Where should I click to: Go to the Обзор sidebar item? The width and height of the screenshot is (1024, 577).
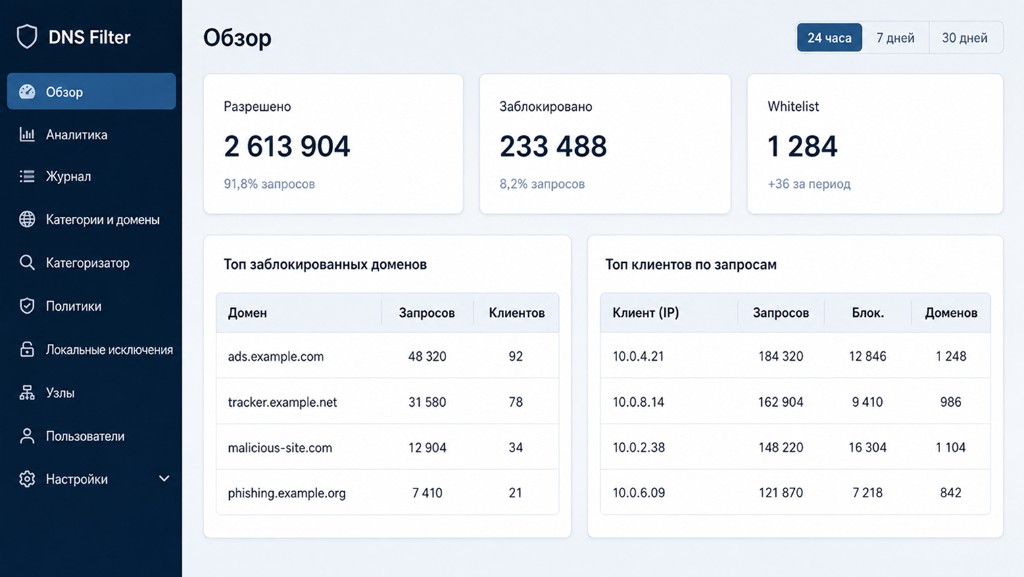(x=91, y=91)
